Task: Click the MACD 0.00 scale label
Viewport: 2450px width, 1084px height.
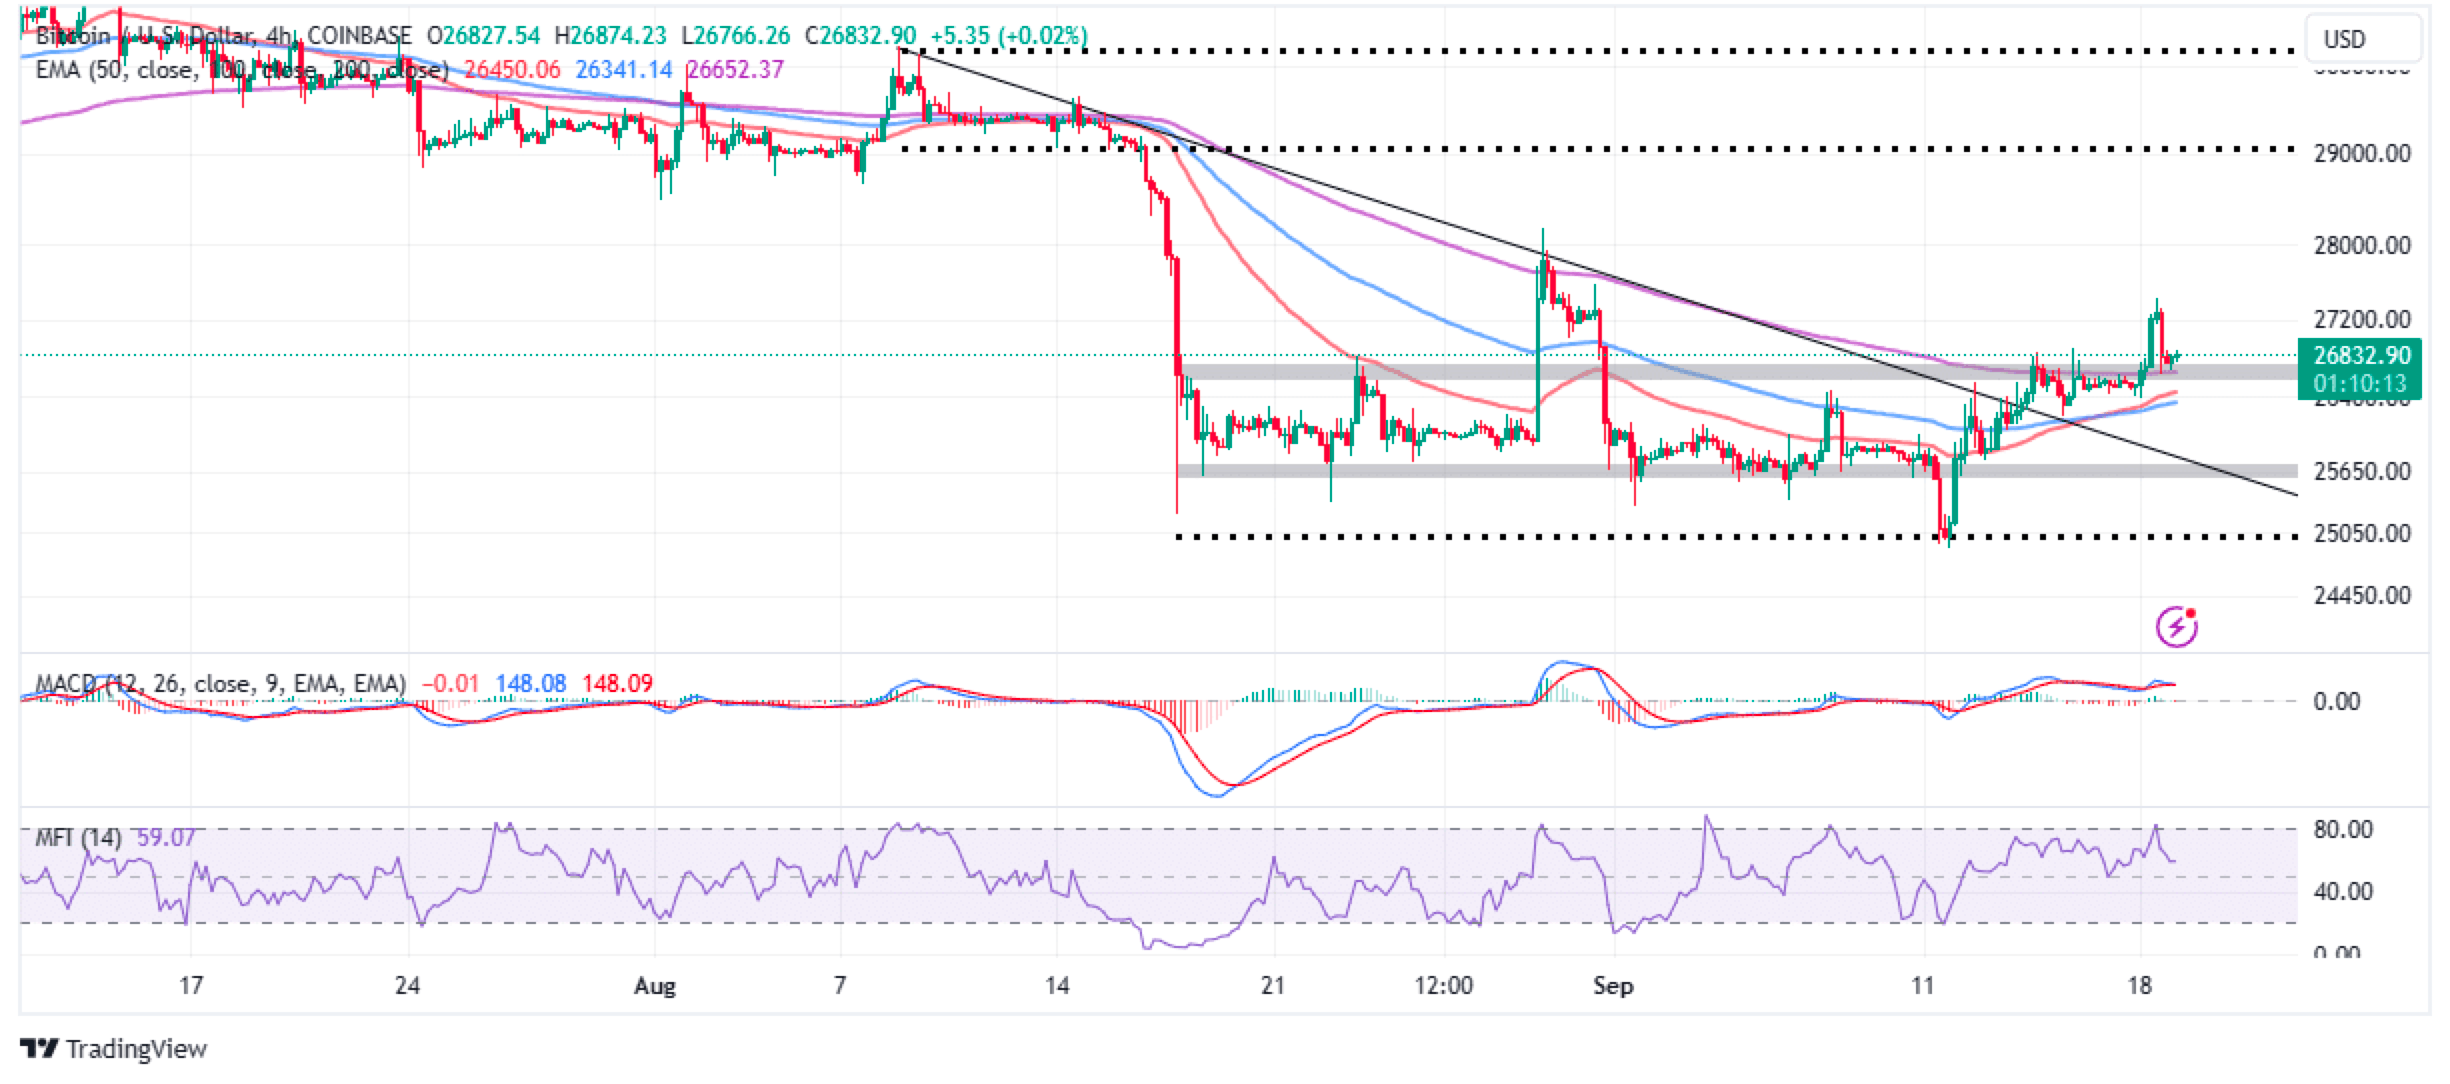Action: point(2336,701)
